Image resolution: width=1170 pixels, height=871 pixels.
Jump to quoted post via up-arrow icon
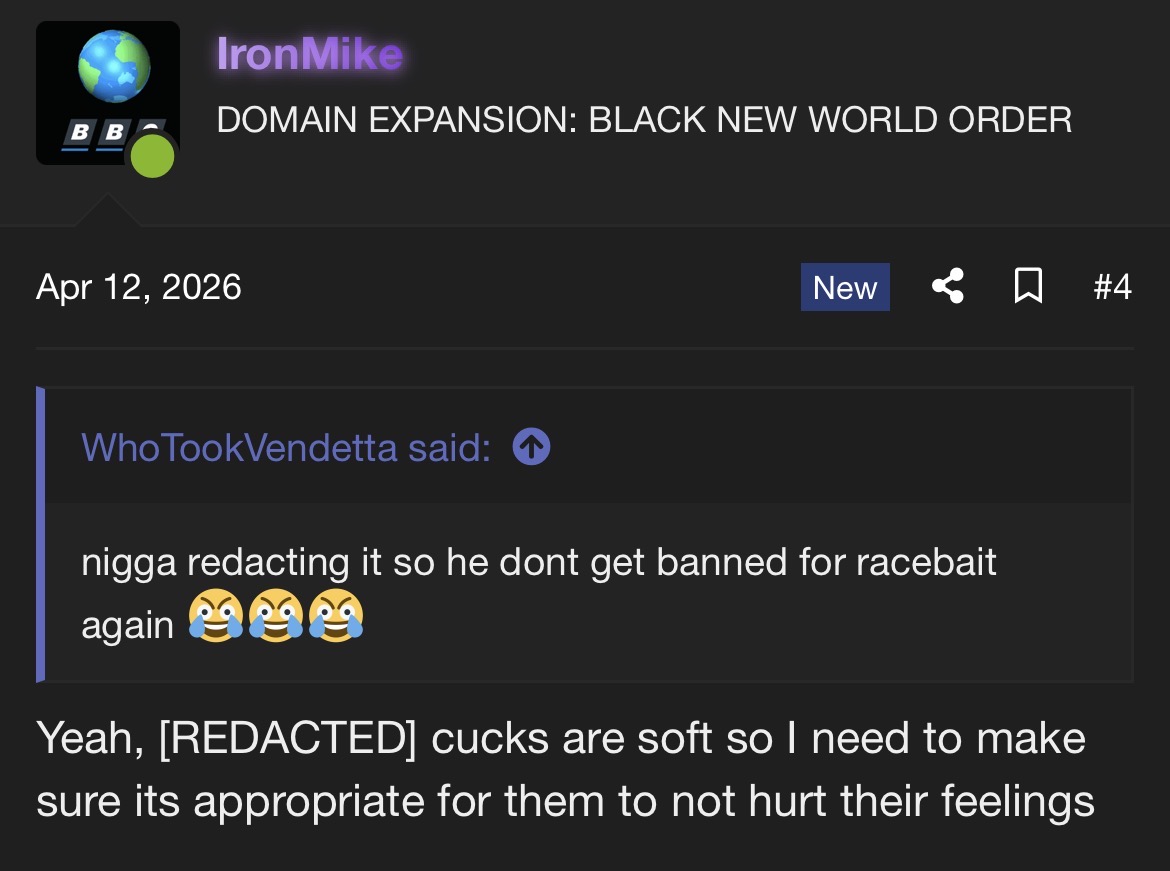tap(531, 447)
